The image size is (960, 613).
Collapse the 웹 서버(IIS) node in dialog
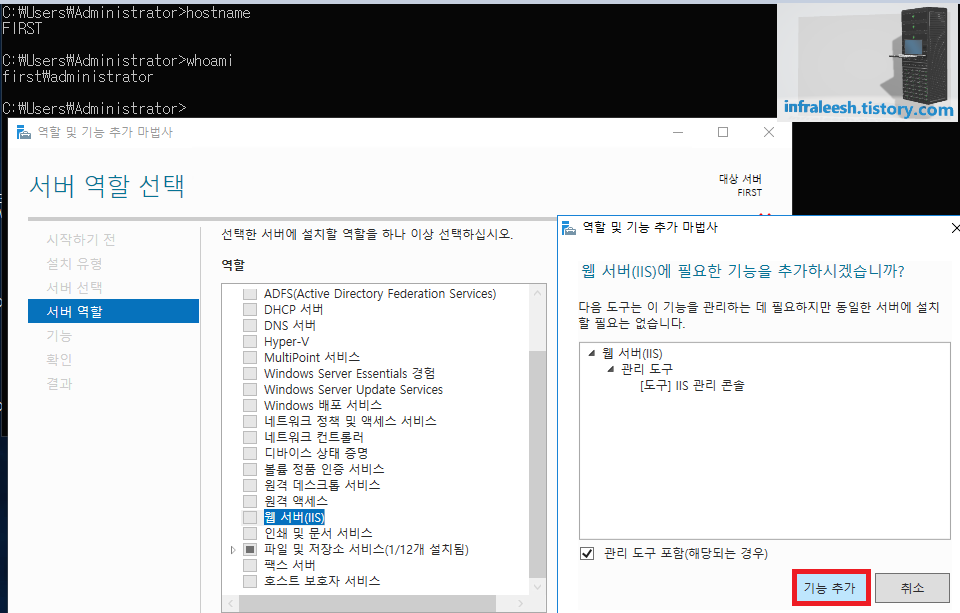click(591, 353)
